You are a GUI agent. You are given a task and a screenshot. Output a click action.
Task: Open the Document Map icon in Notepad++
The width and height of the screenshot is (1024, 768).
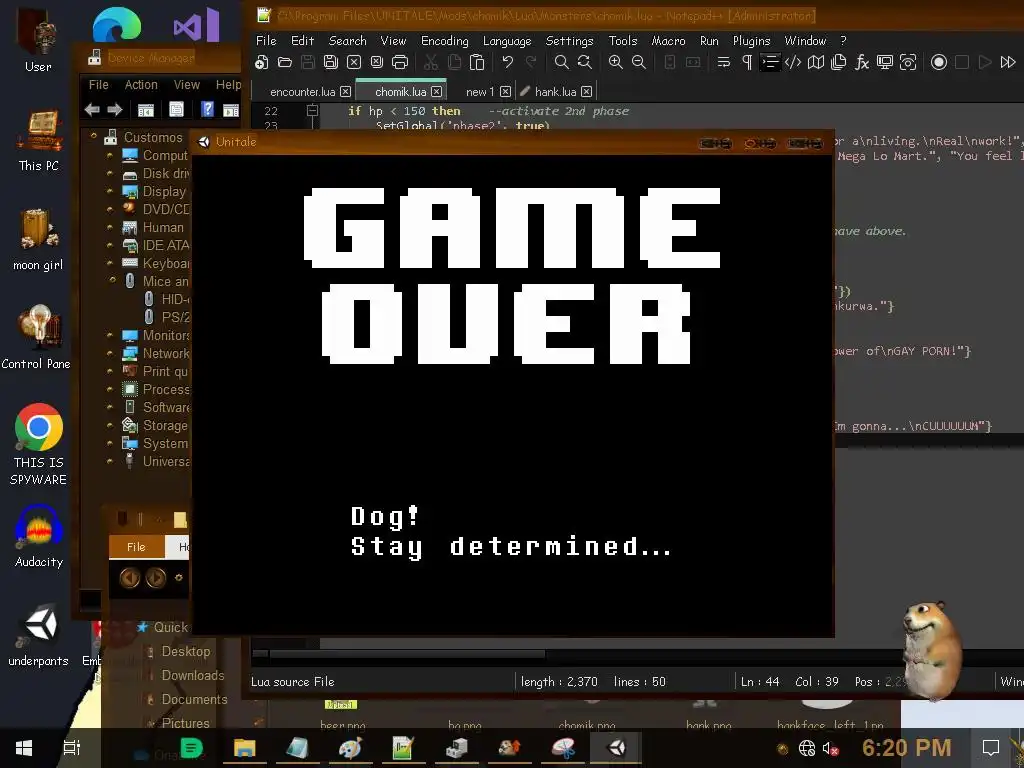pos(816,62)
